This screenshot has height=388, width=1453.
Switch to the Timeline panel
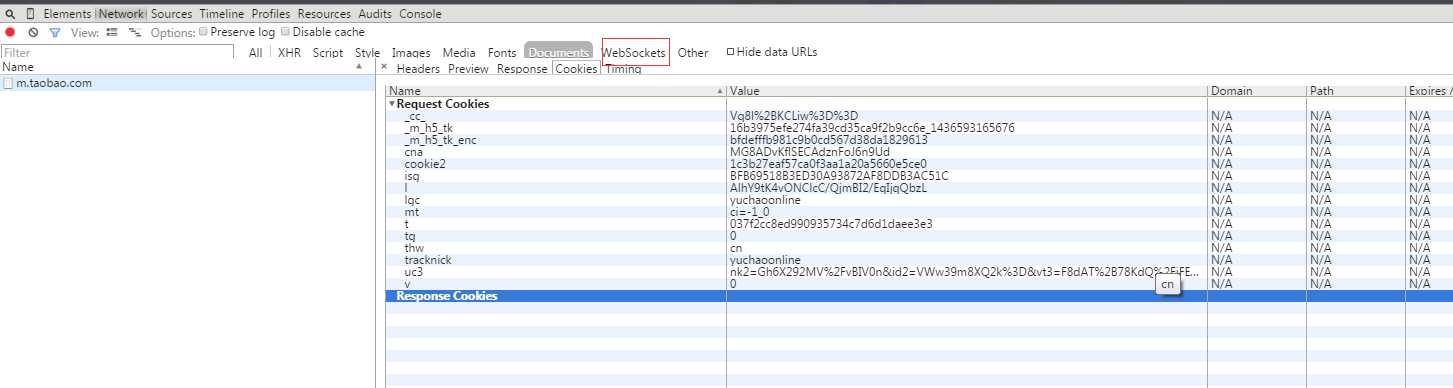[x=222, y=14]
